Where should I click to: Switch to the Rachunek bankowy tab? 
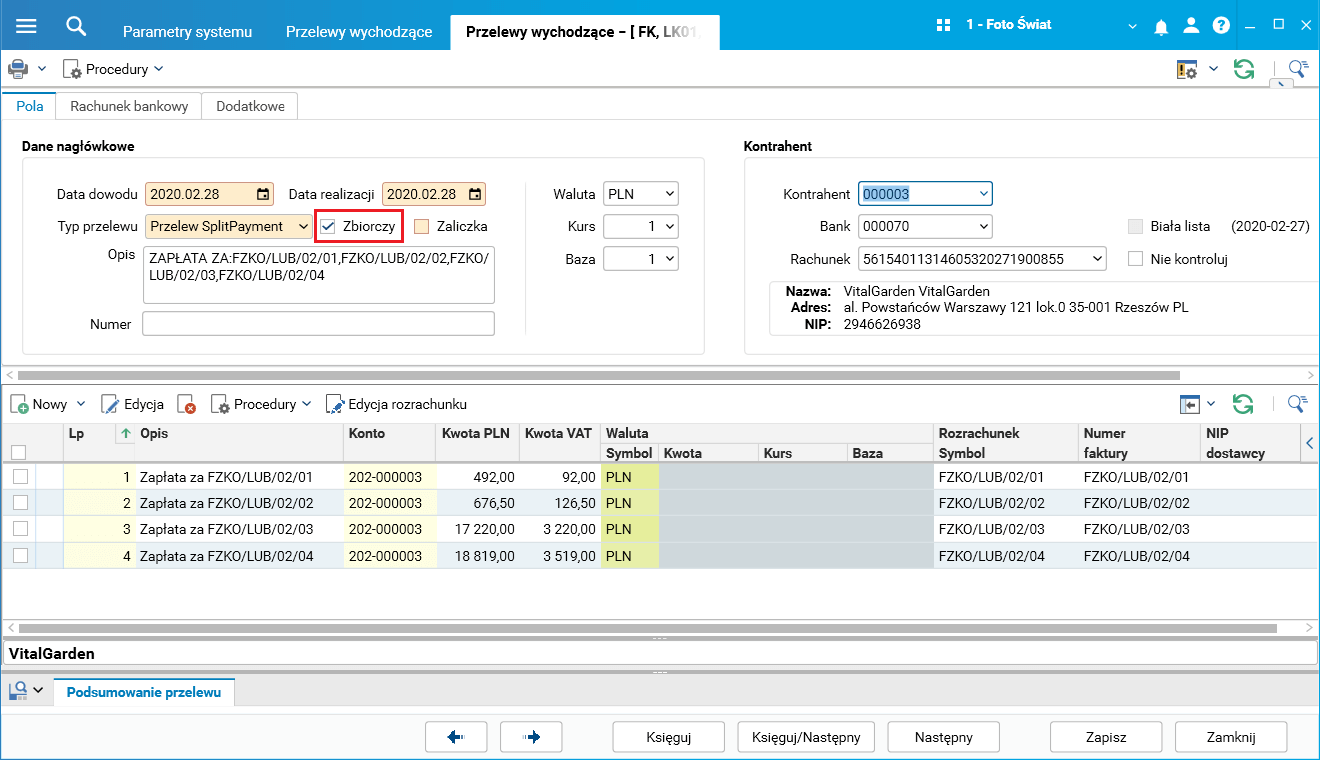point(129,106)
